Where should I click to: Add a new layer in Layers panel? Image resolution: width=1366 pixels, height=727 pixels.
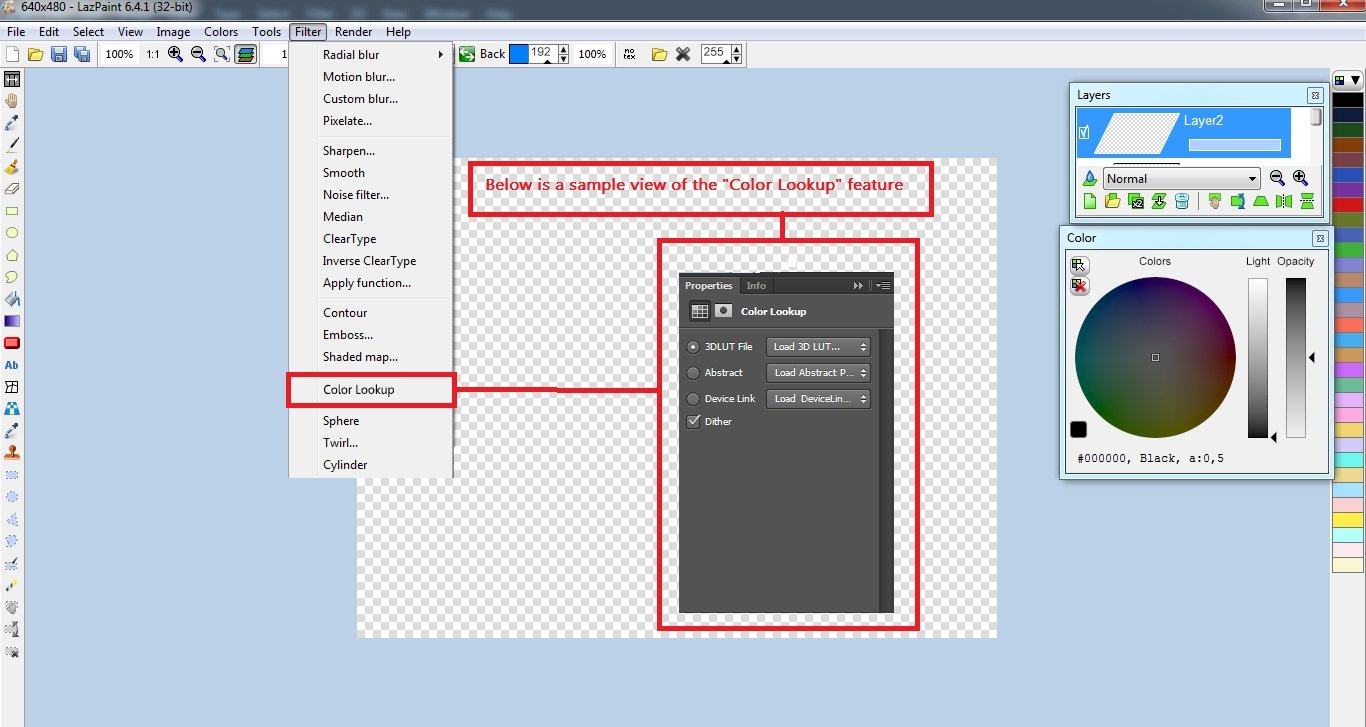[1090, 202]
